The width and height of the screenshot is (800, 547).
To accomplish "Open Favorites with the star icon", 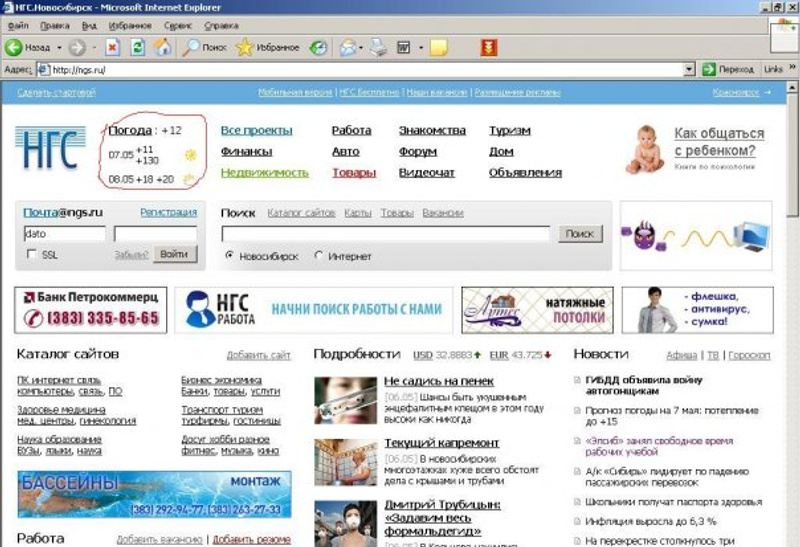I will click(x=245, y=47).
